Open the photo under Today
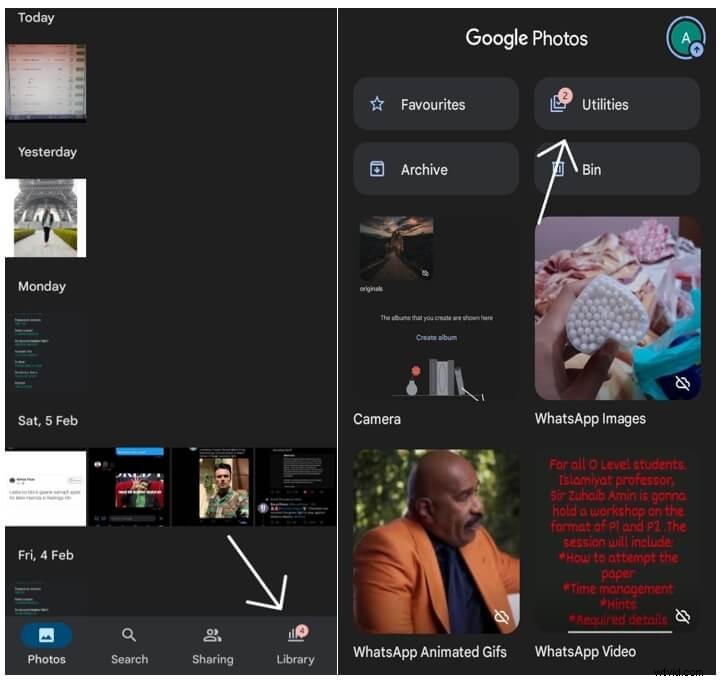 coord(46,83)
